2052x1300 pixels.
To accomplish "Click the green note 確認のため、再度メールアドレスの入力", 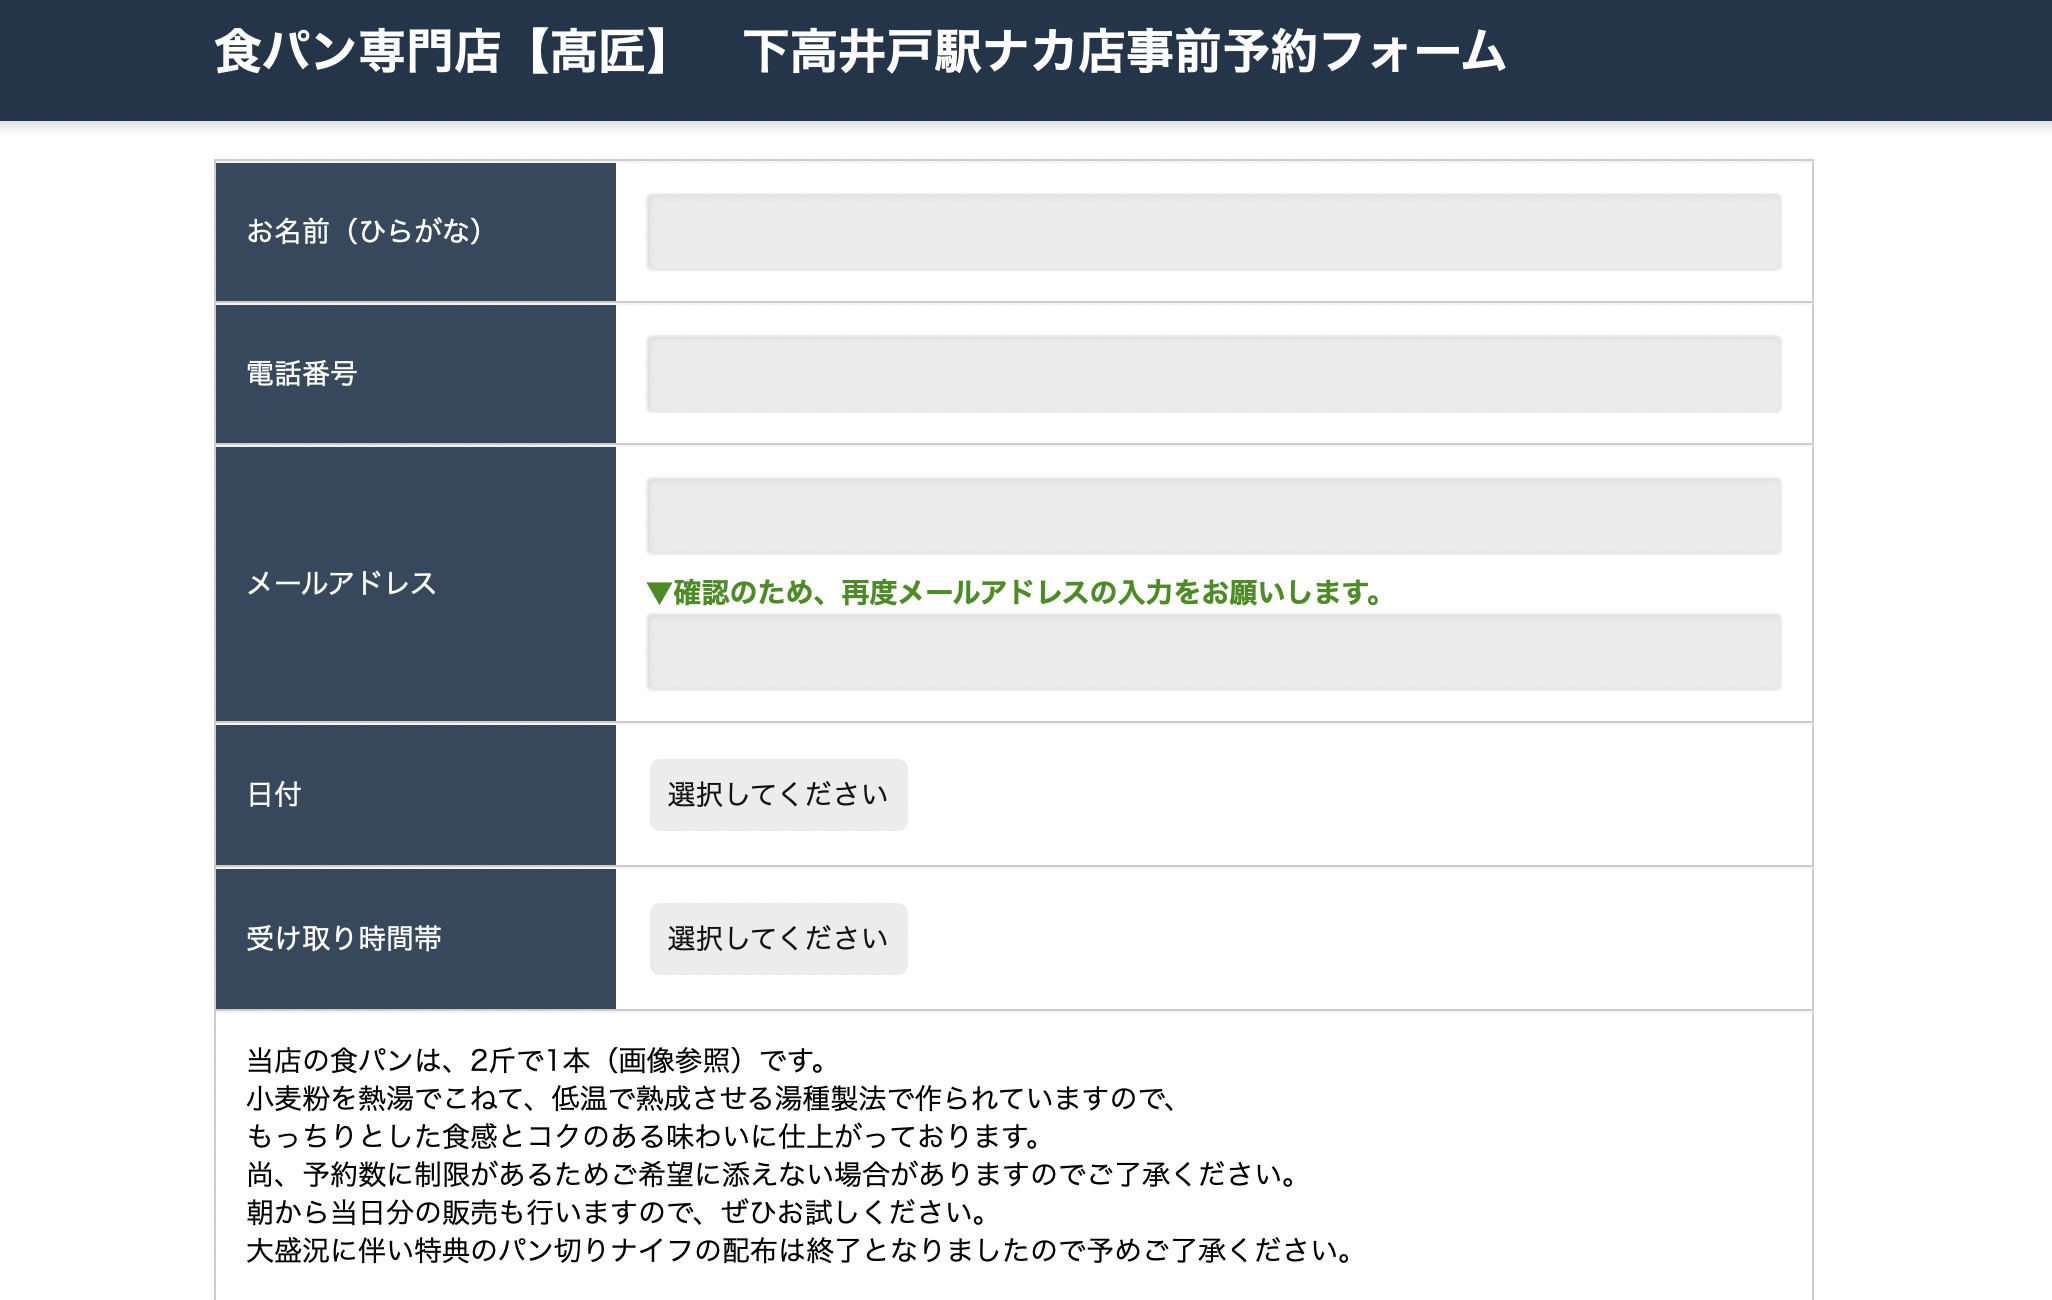I will tap(1015, 593).
